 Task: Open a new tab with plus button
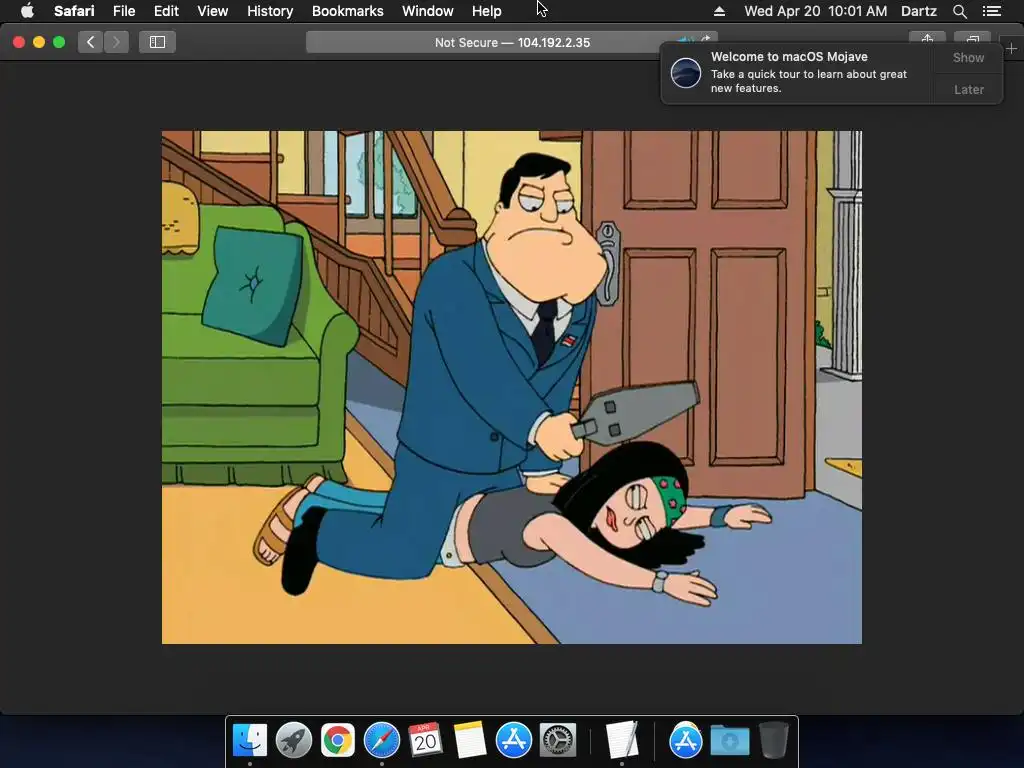point(1011,48)
